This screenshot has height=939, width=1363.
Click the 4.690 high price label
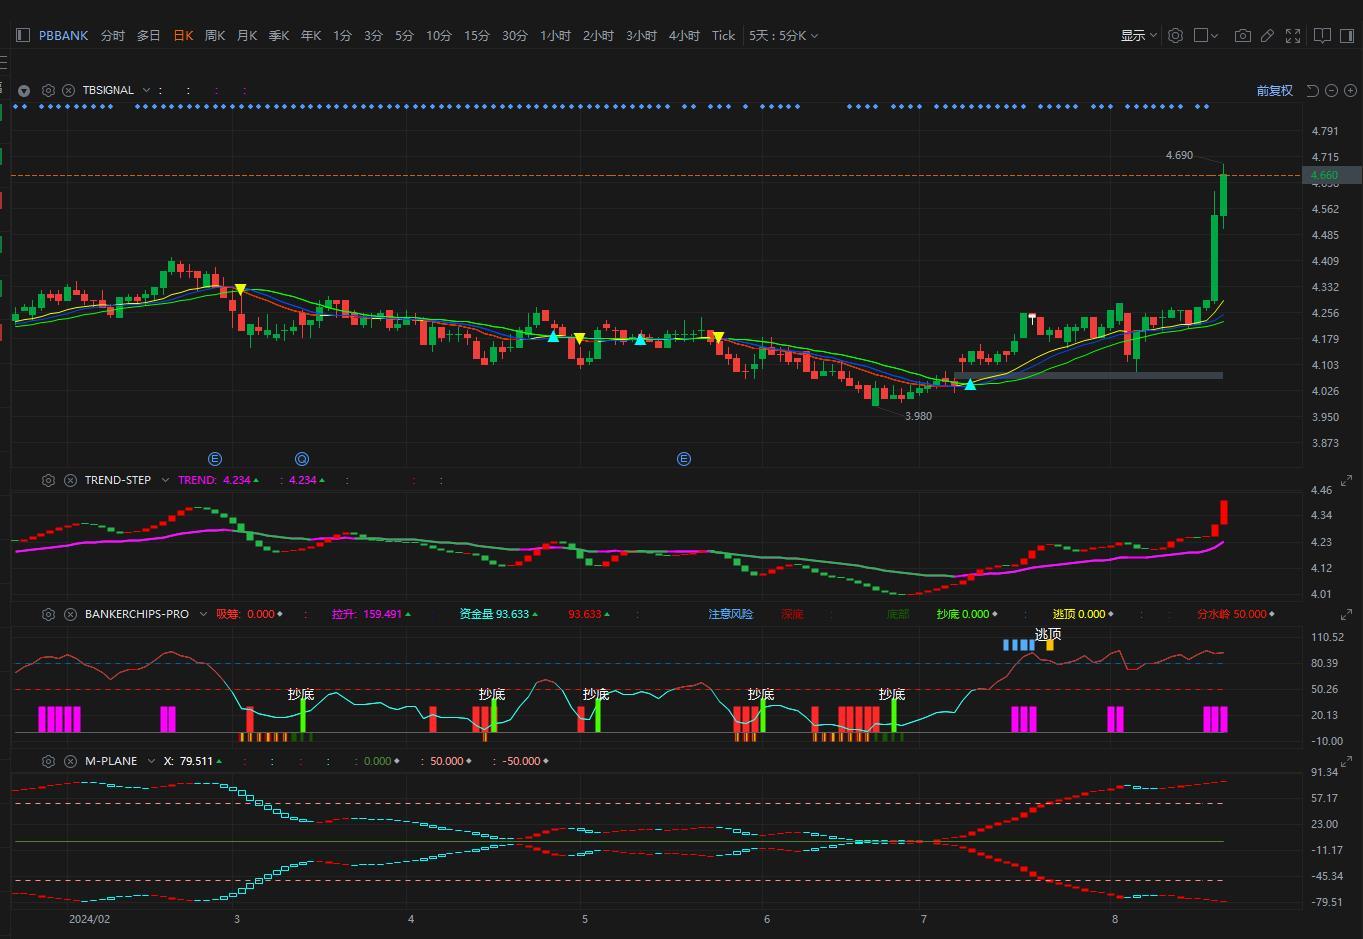1179,155
